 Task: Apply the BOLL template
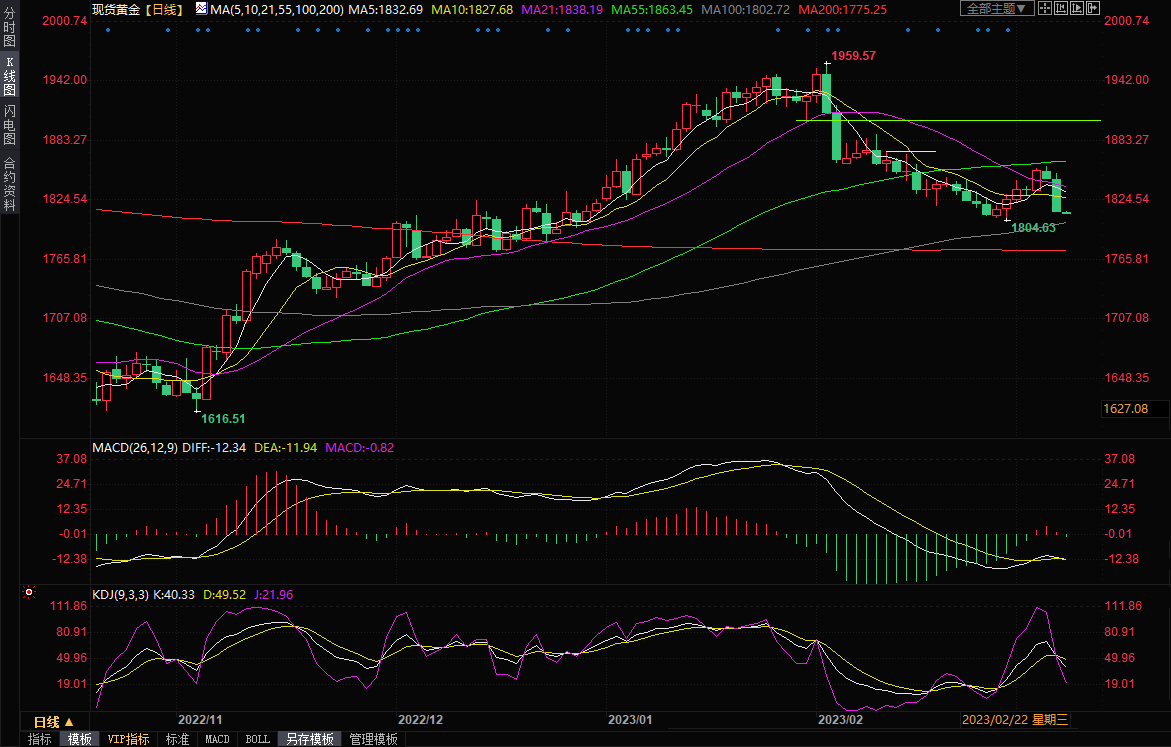pos(257,740)
